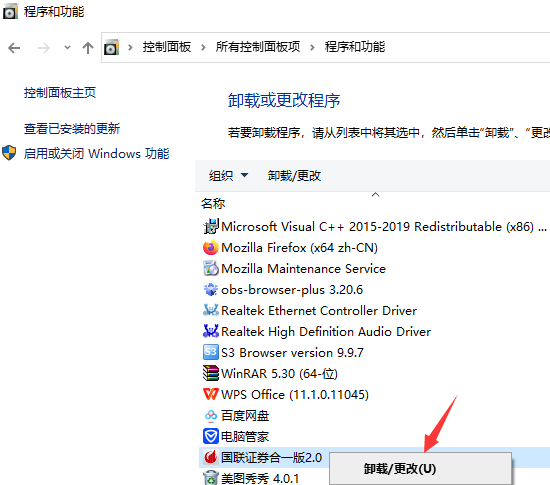550x485 pixels.
Task: Select Realtek High Definition Audio Driver entry
Action: (x=326, y=332)
